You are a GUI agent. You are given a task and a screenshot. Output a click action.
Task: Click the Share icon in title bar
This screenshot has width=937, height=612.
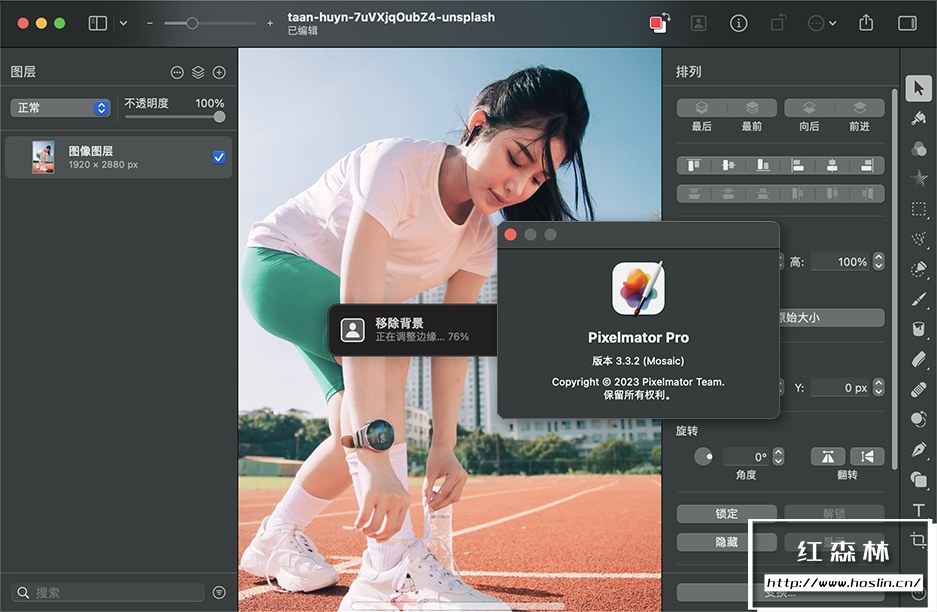866,23
